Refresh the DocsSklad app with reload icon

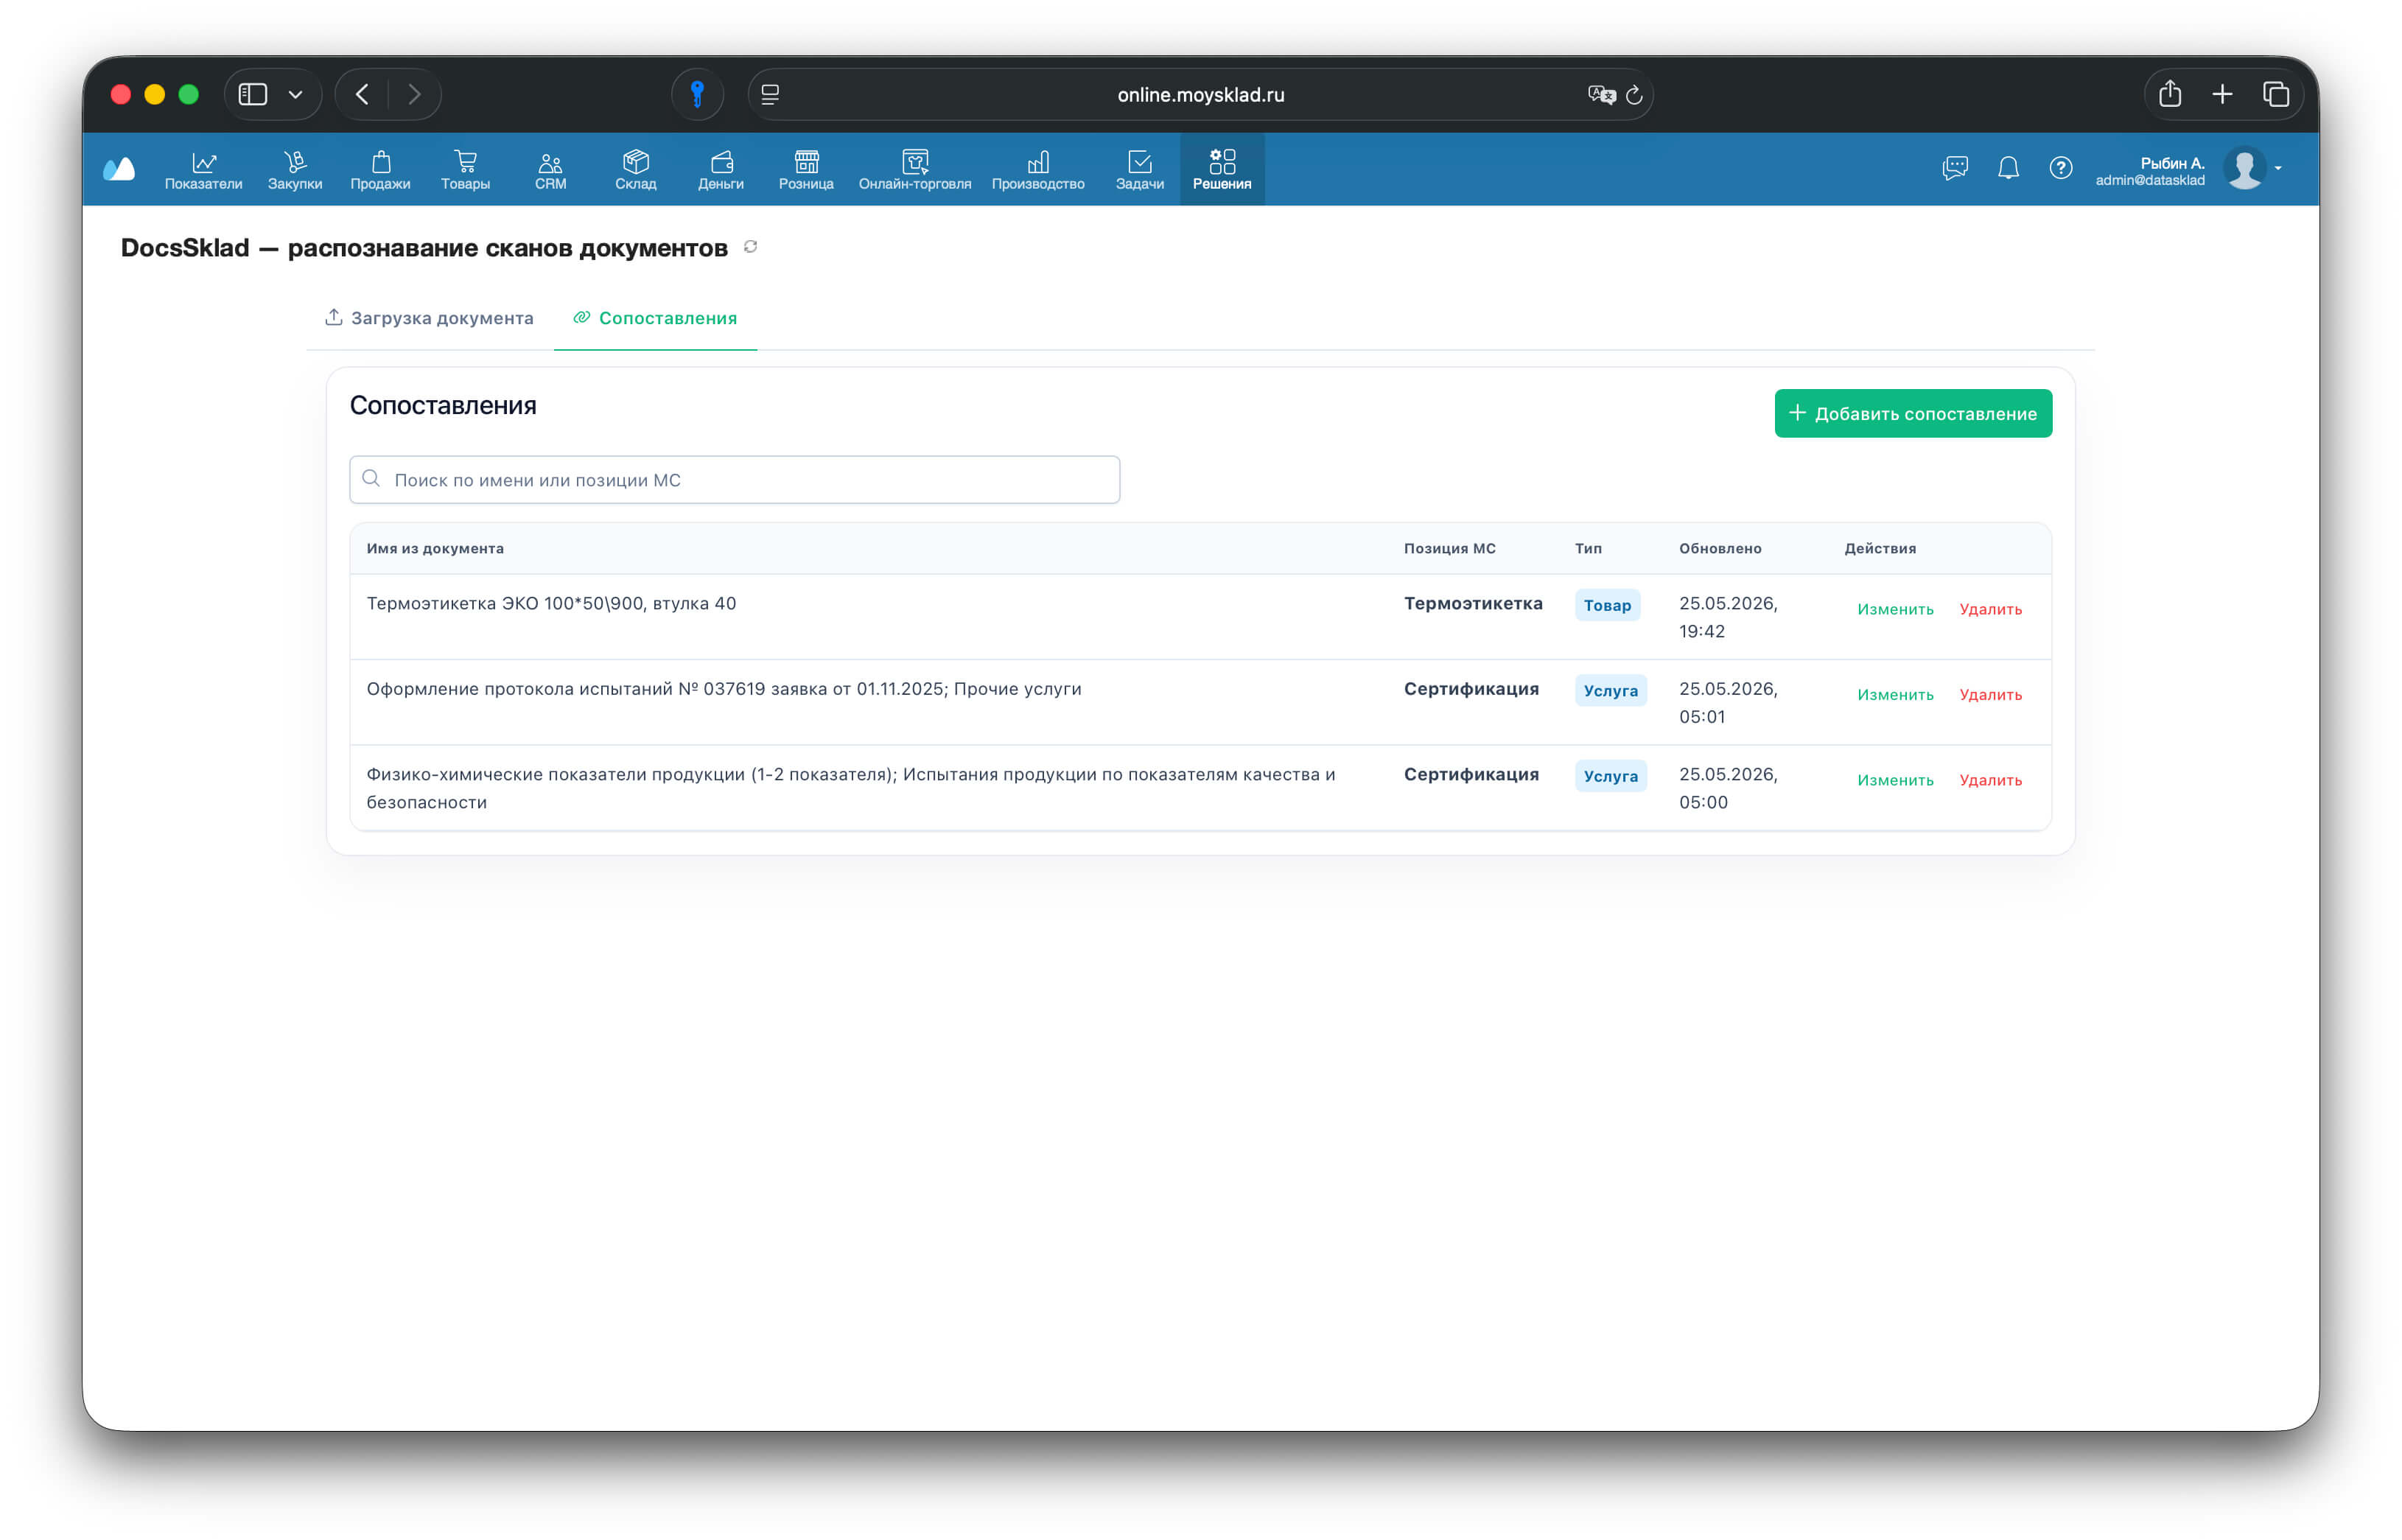tap(750, 247)
